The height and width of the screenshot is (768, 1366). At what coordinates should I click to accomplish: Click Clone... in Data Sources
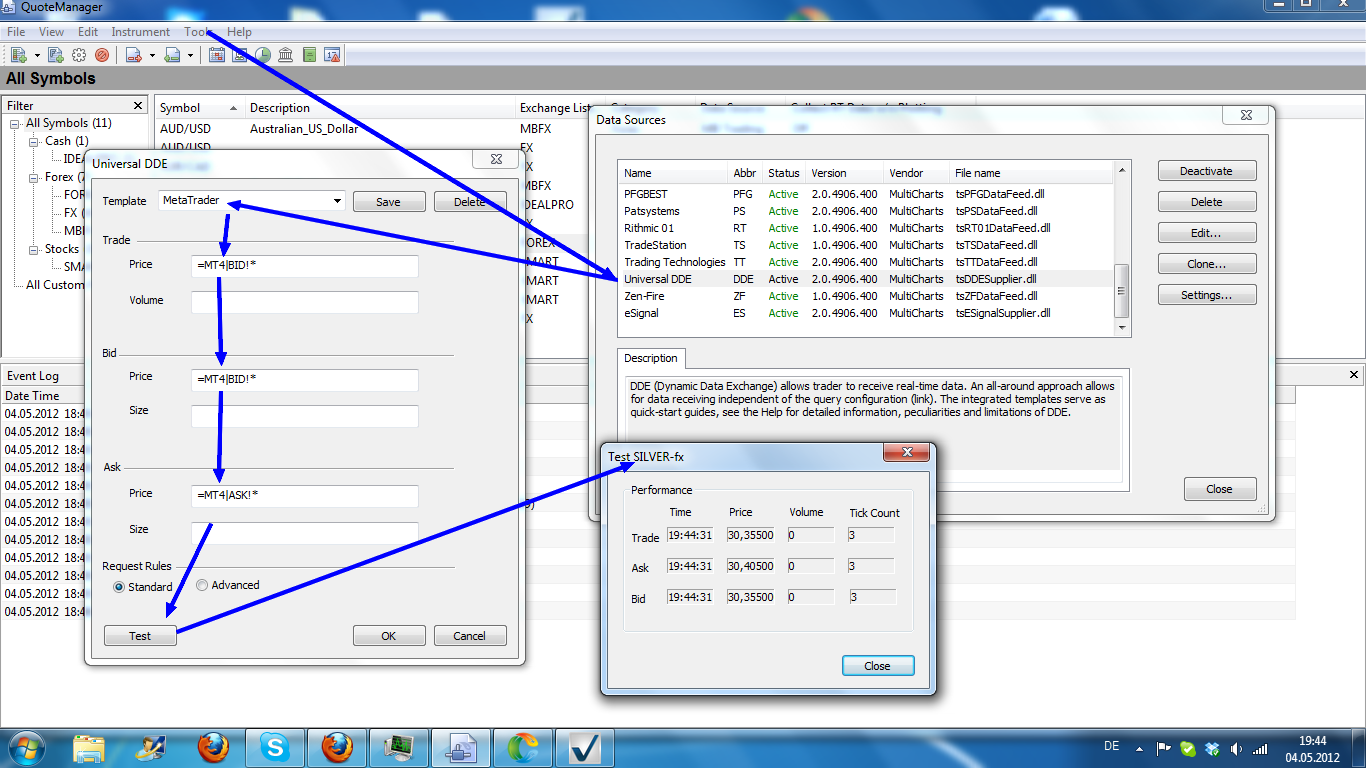point(1207,264)
